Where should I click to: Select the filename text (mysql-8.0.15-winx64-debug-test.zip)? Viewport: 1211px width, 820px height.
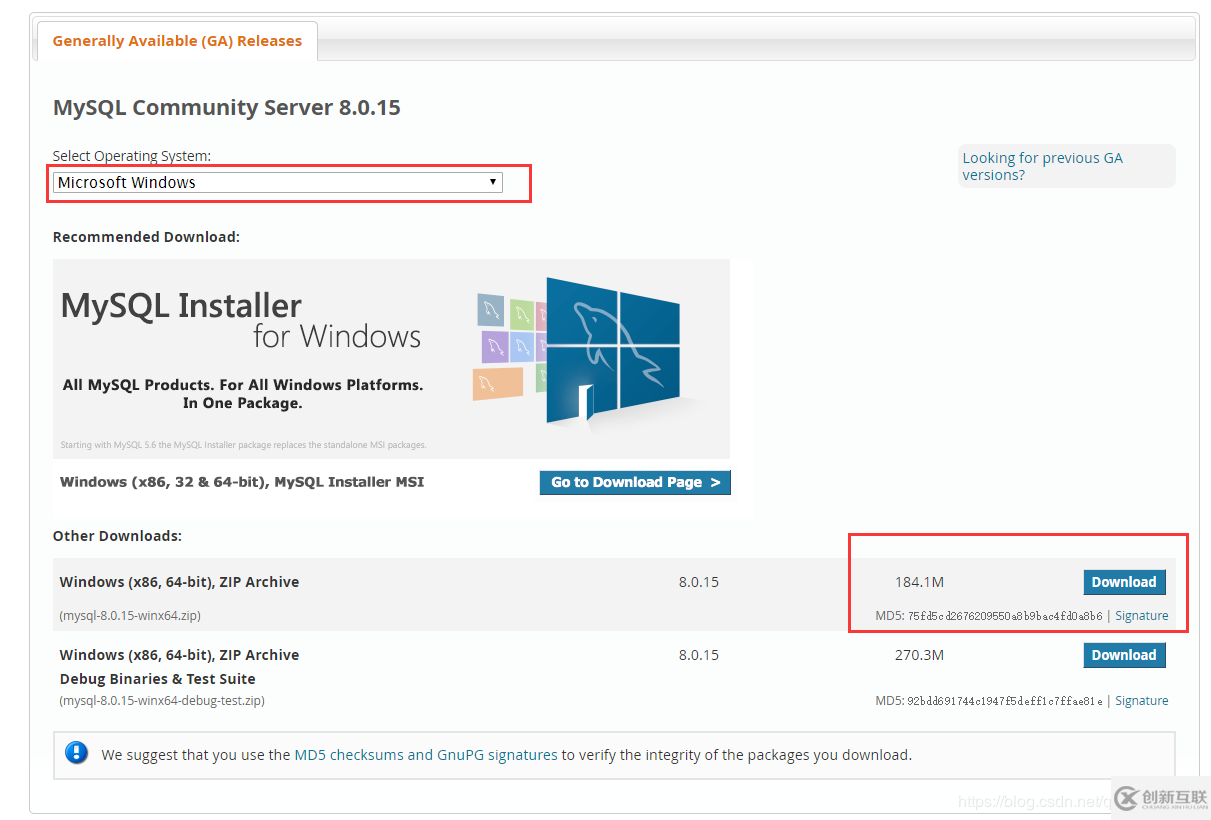coord(162,701)
